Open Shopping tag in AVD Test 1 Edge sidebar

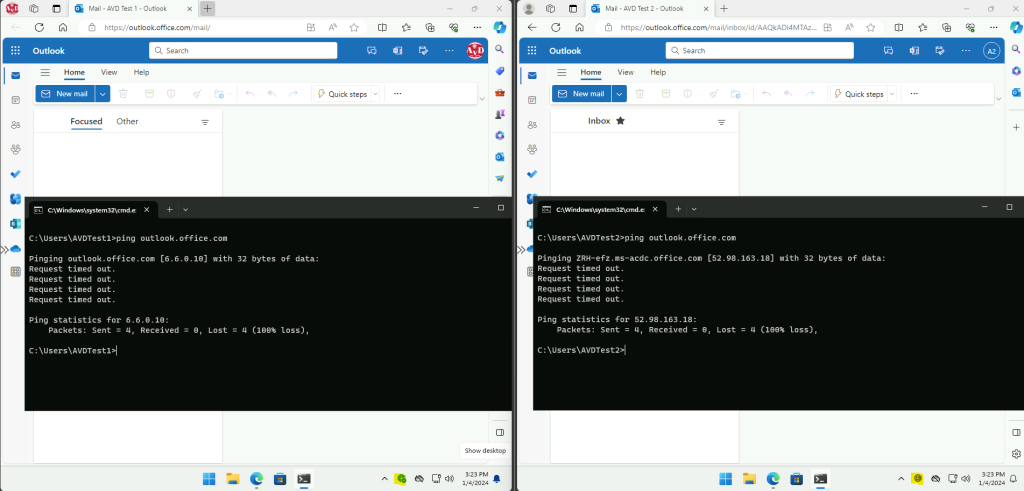(500, 71)
